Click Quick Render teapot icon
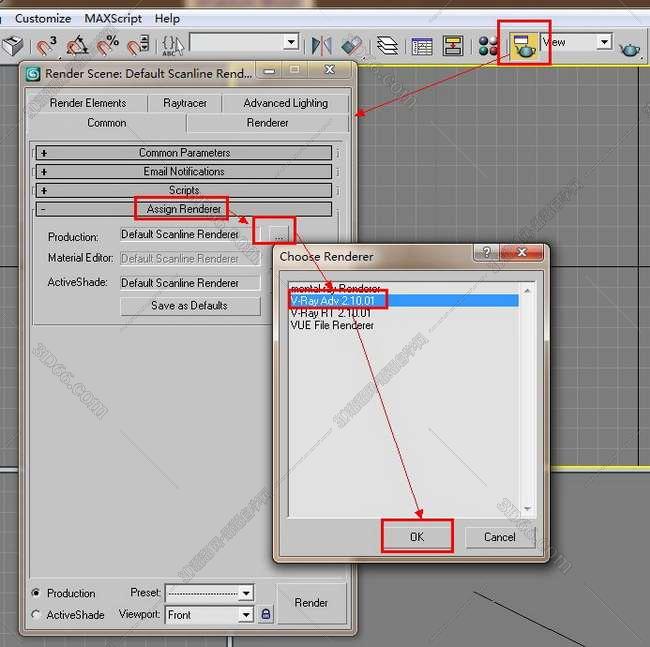Screen dimensions: 650x647 [x=630, y=49]
